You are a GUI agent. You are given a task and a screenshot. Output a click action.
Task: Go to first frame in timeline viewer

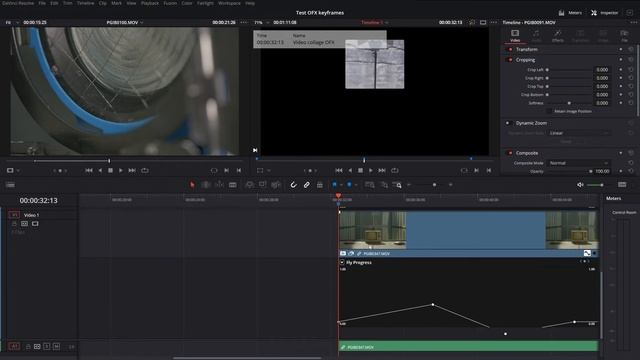coord(338,170)
